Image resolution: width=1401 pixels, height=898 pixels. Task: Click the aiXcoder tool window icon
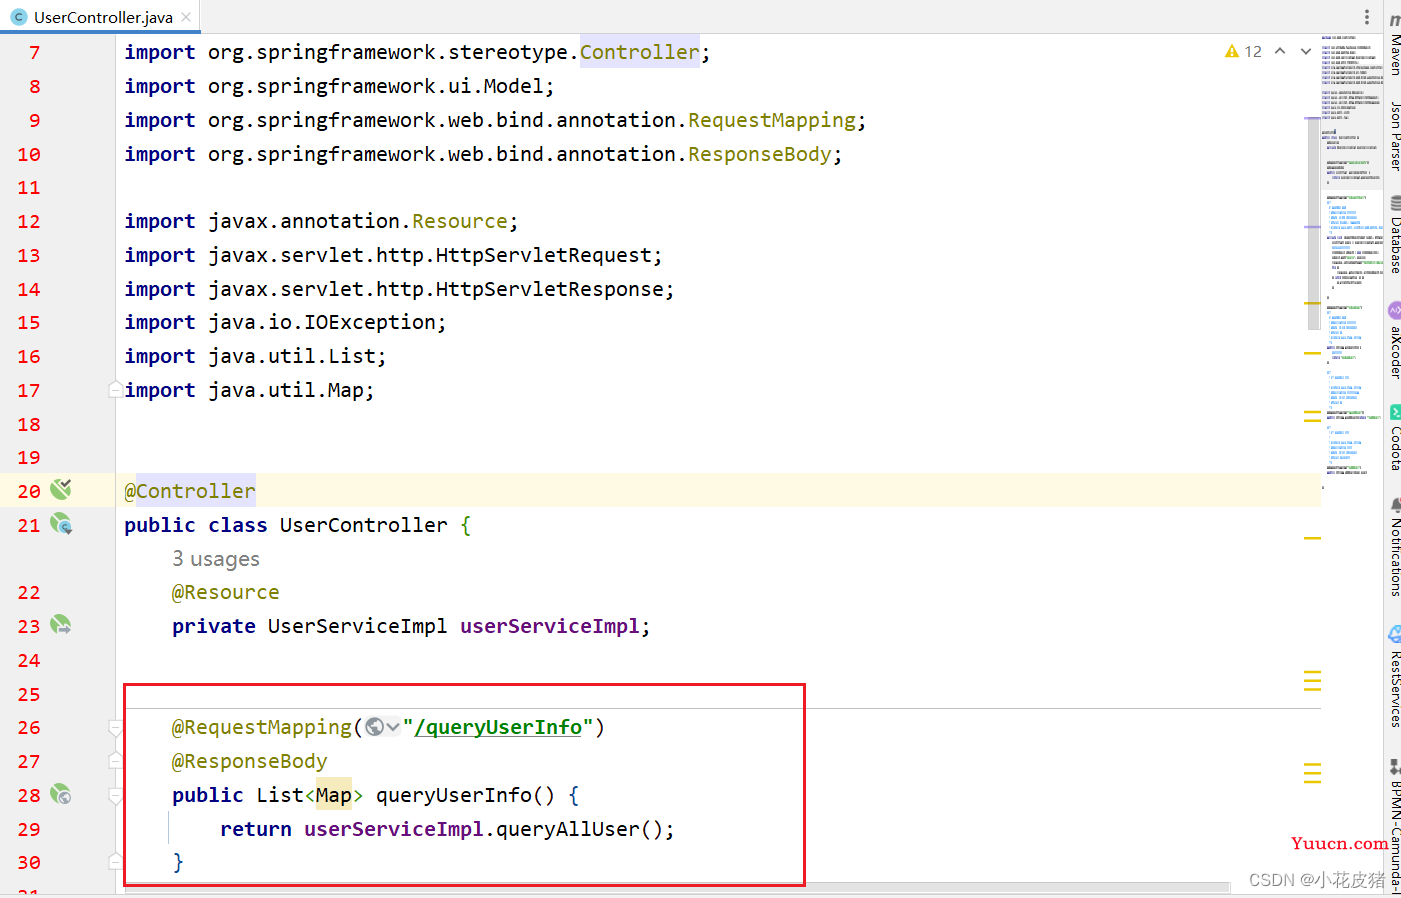1395,311
